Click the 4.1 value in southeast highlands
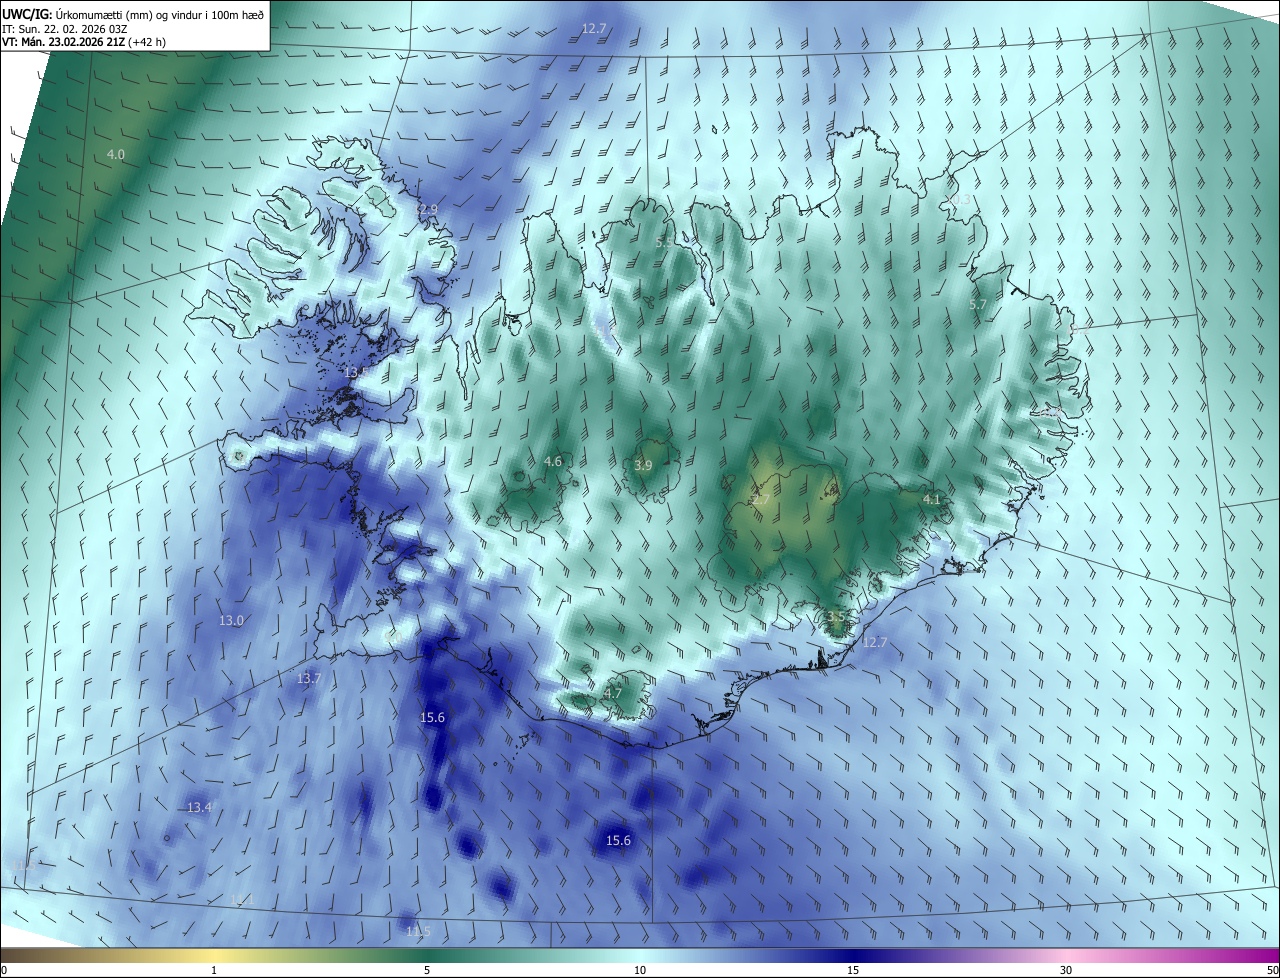Viewport: 1280px width, 978px height. 932,498
